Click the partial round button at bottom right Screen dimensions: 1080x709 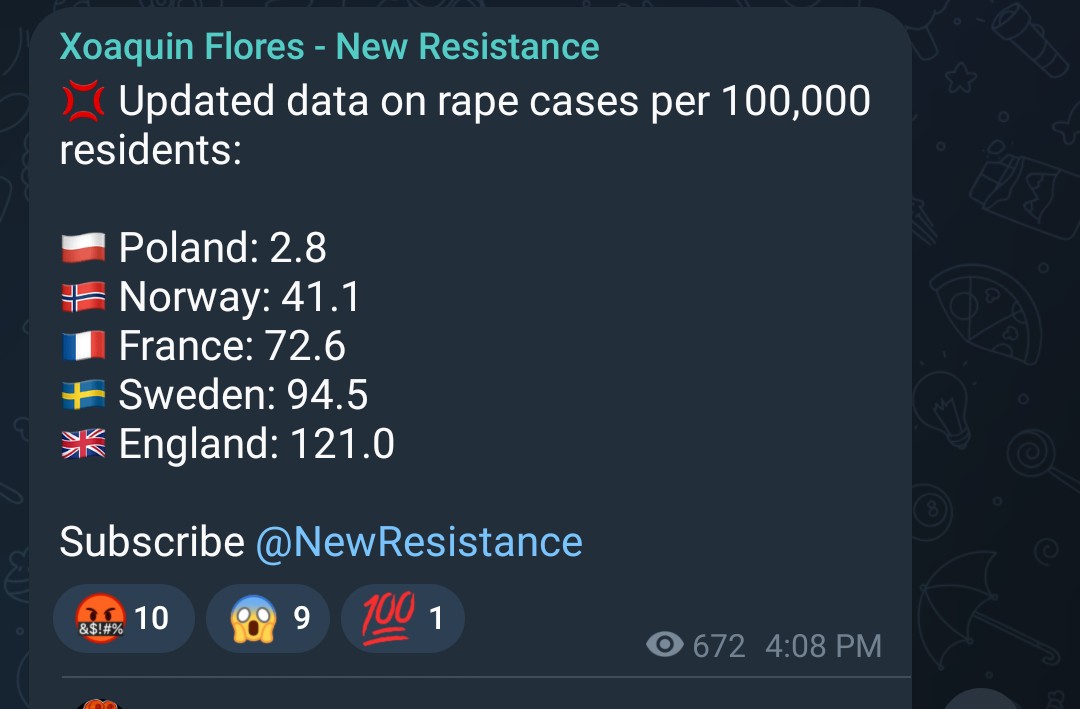(x=982, y=699)
